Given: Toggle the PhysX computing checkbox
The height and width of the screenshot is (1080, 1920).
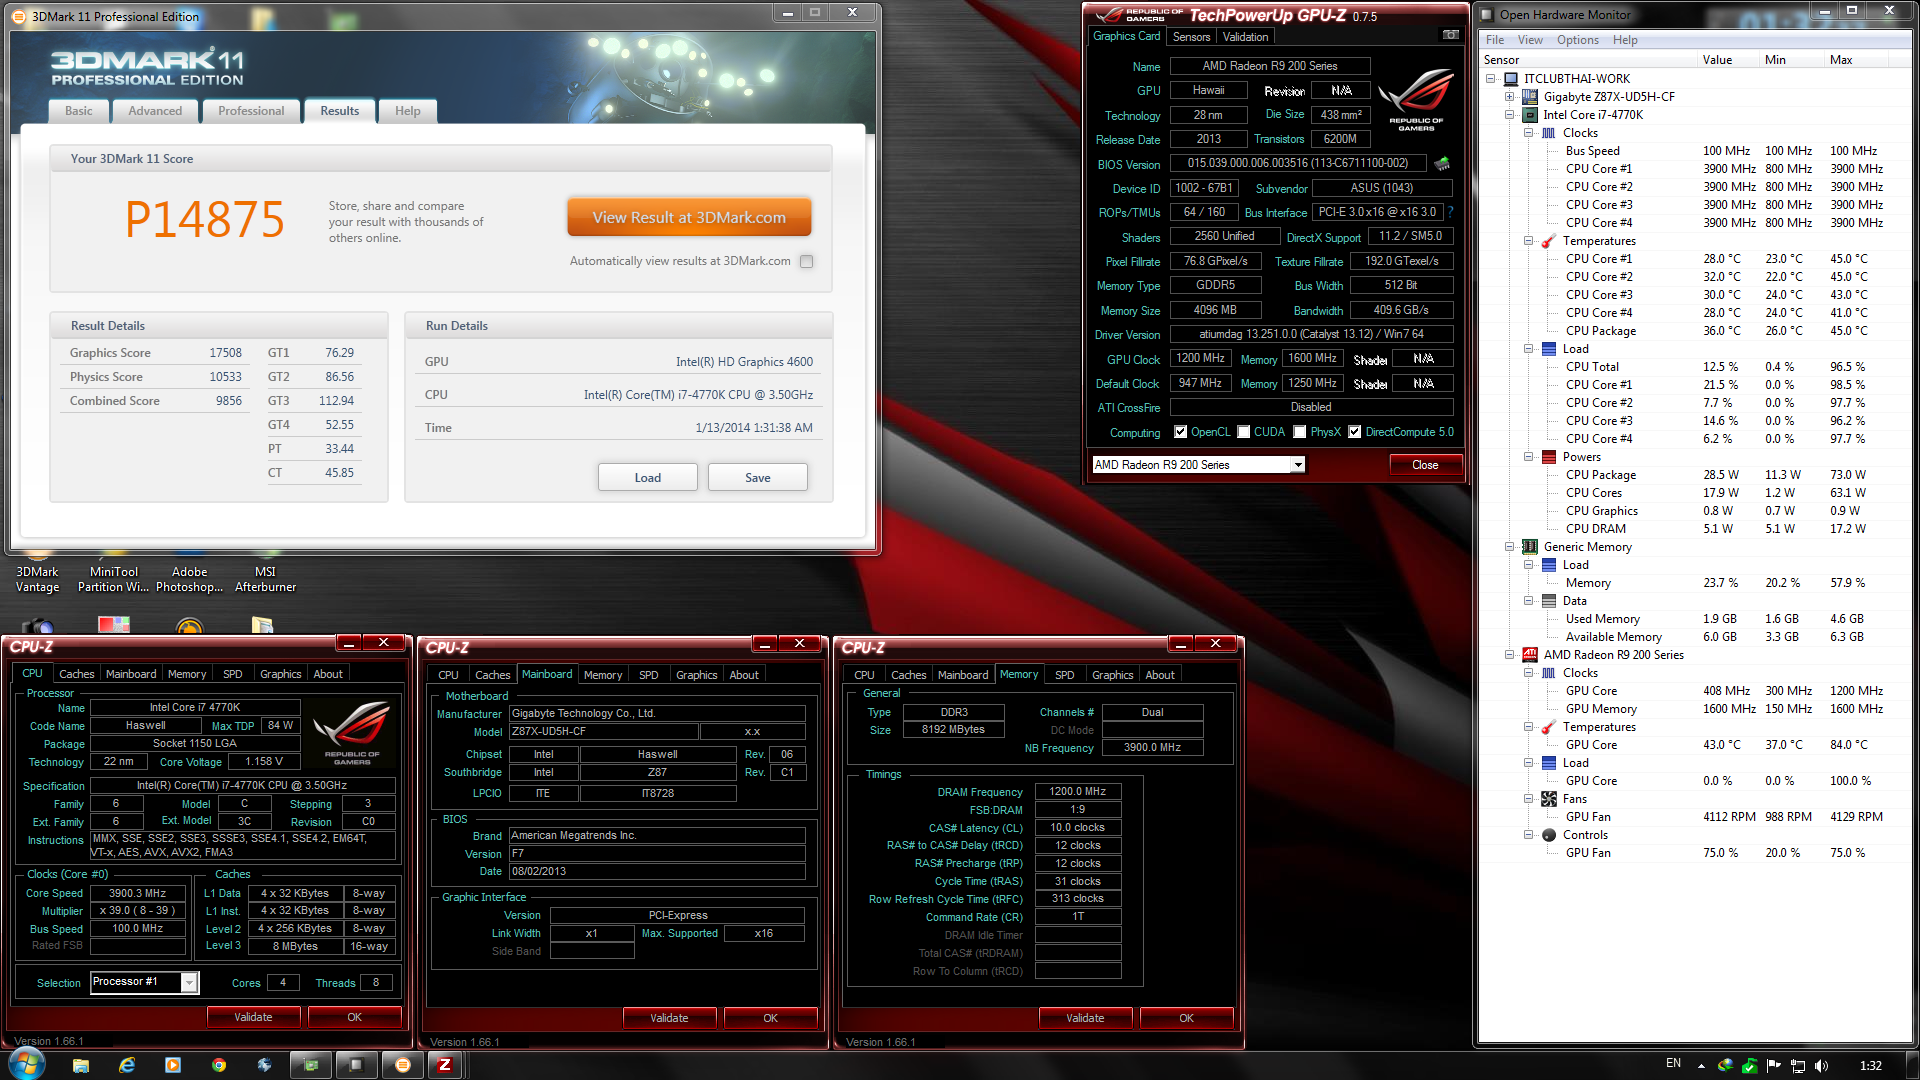Looking at the screenshot, I should click(1299, 432).
